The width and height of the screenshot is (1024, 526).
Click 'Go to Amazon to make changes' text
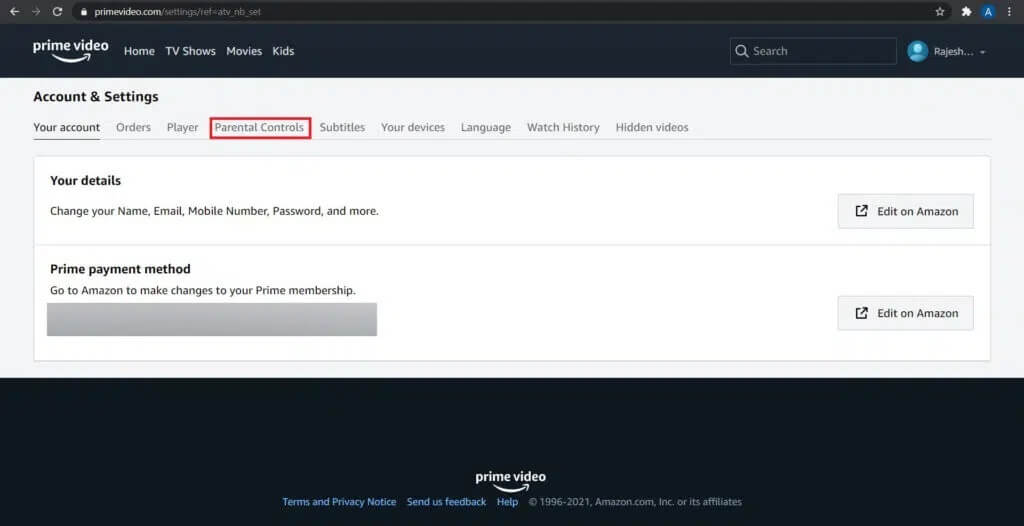203,290
